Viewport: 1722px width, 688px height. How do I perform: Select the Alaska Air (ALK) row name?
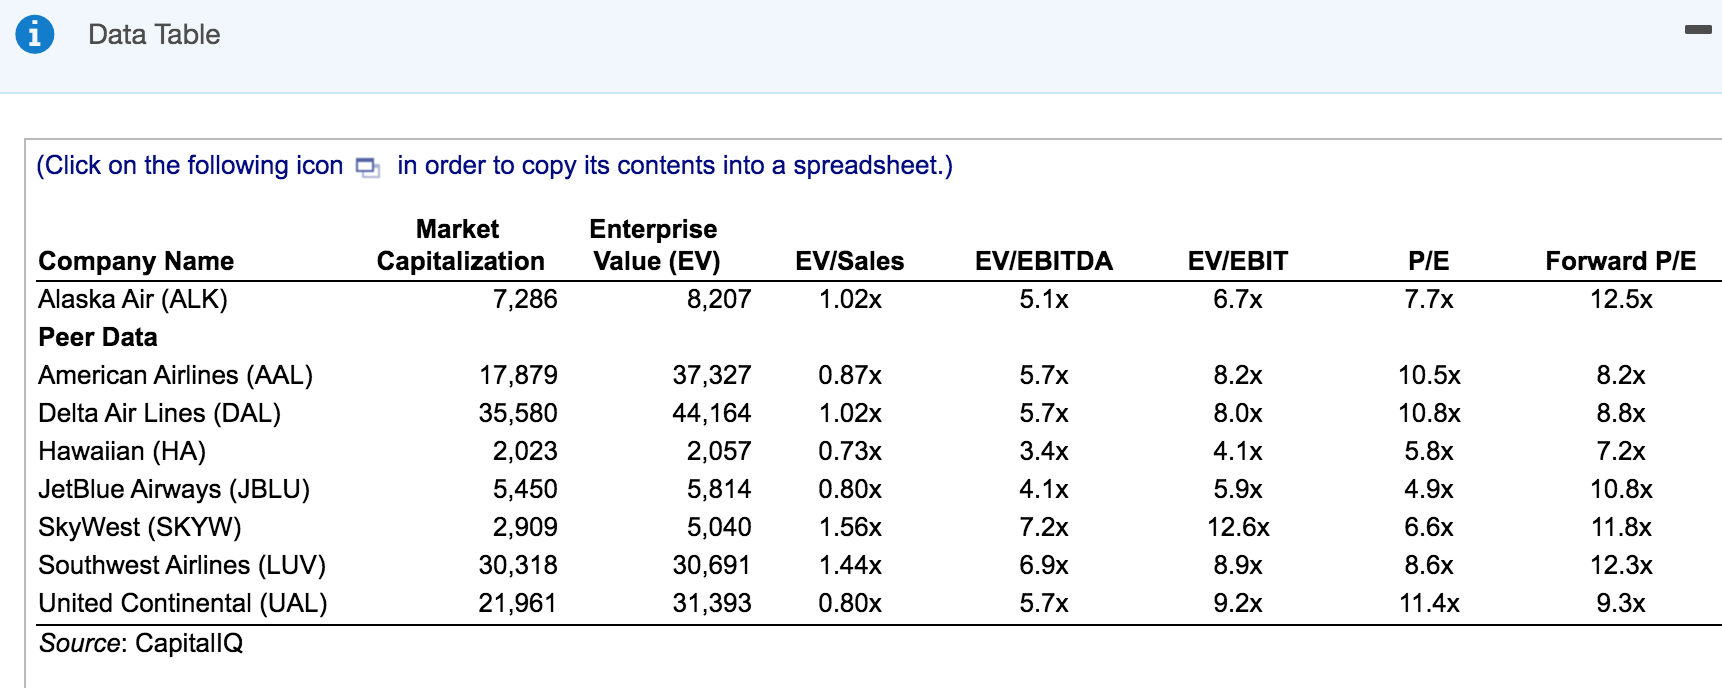133,299
